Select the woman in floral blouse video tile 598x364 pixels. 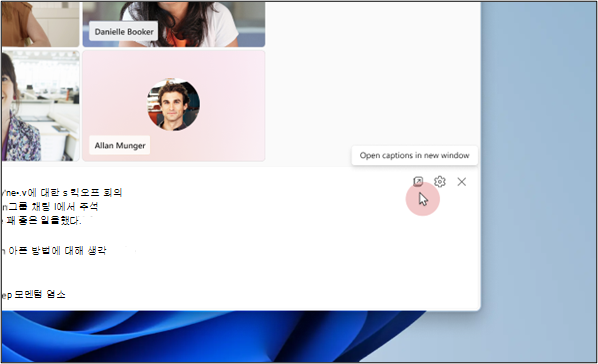pos(40,106)
